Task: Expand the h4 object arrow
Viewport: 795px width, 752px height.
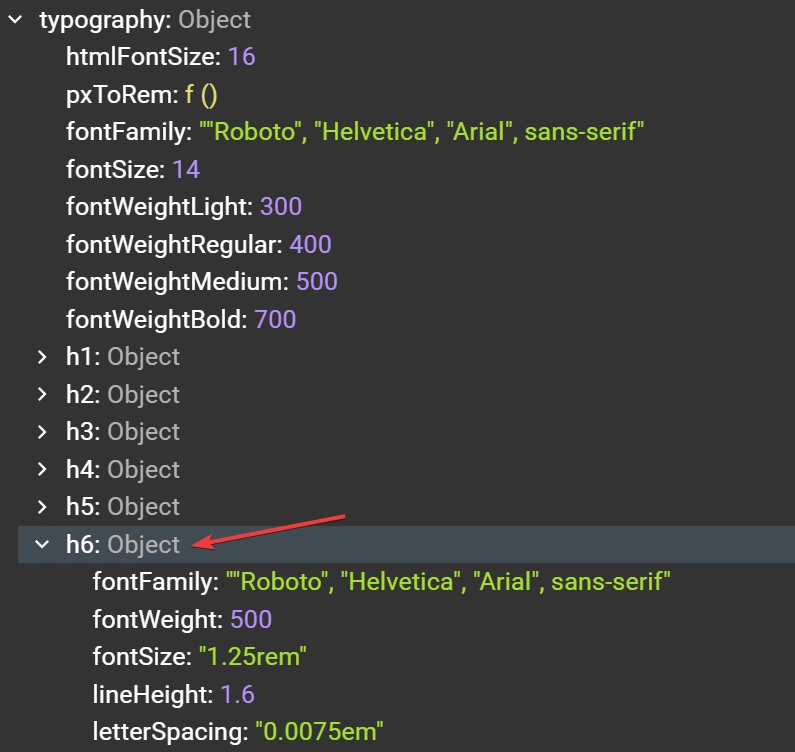Action: [42, 470]
